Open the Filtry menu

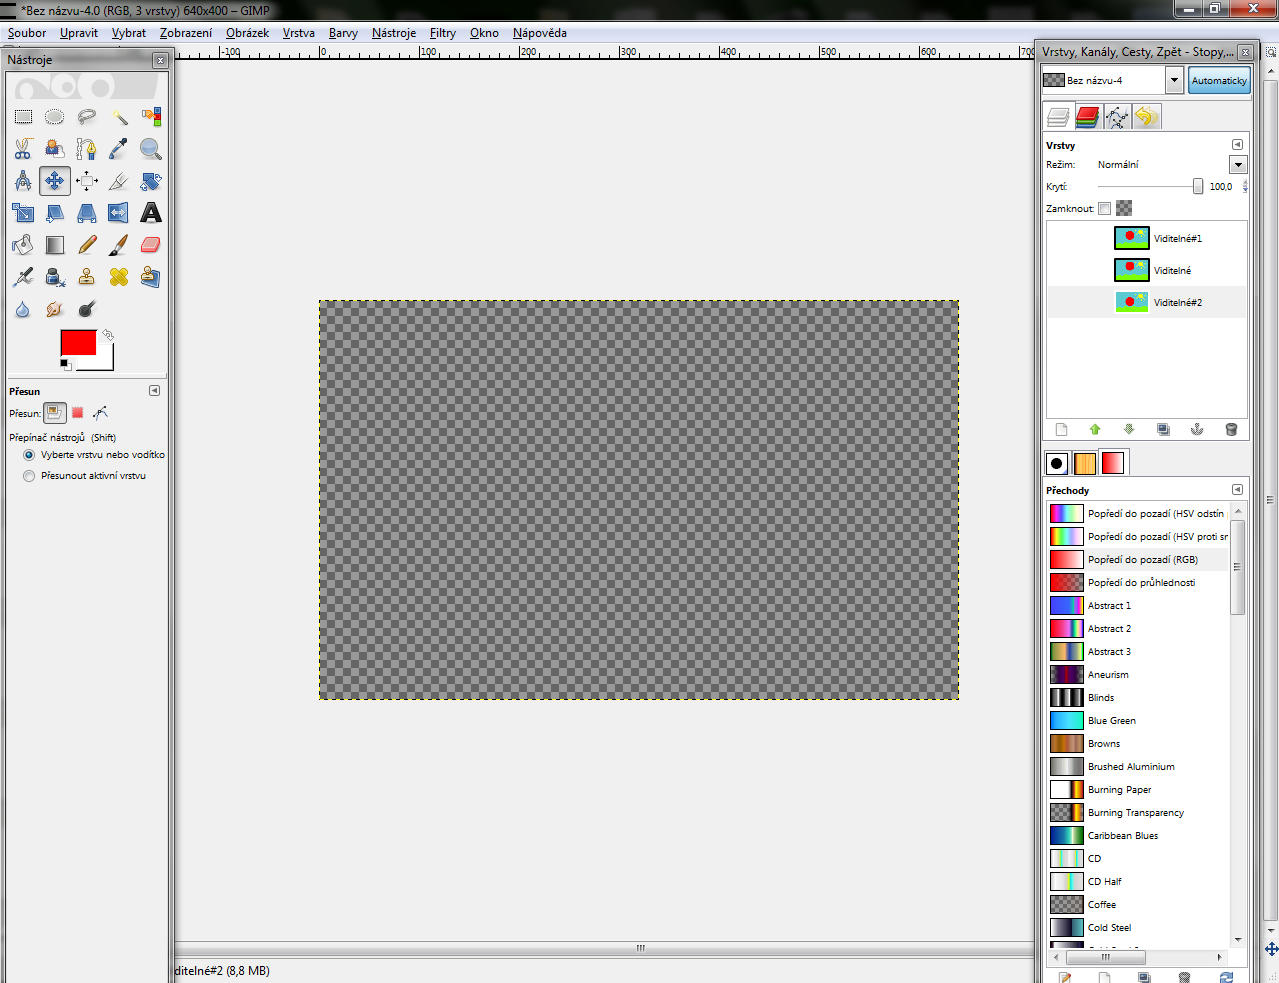pos(442,33)
